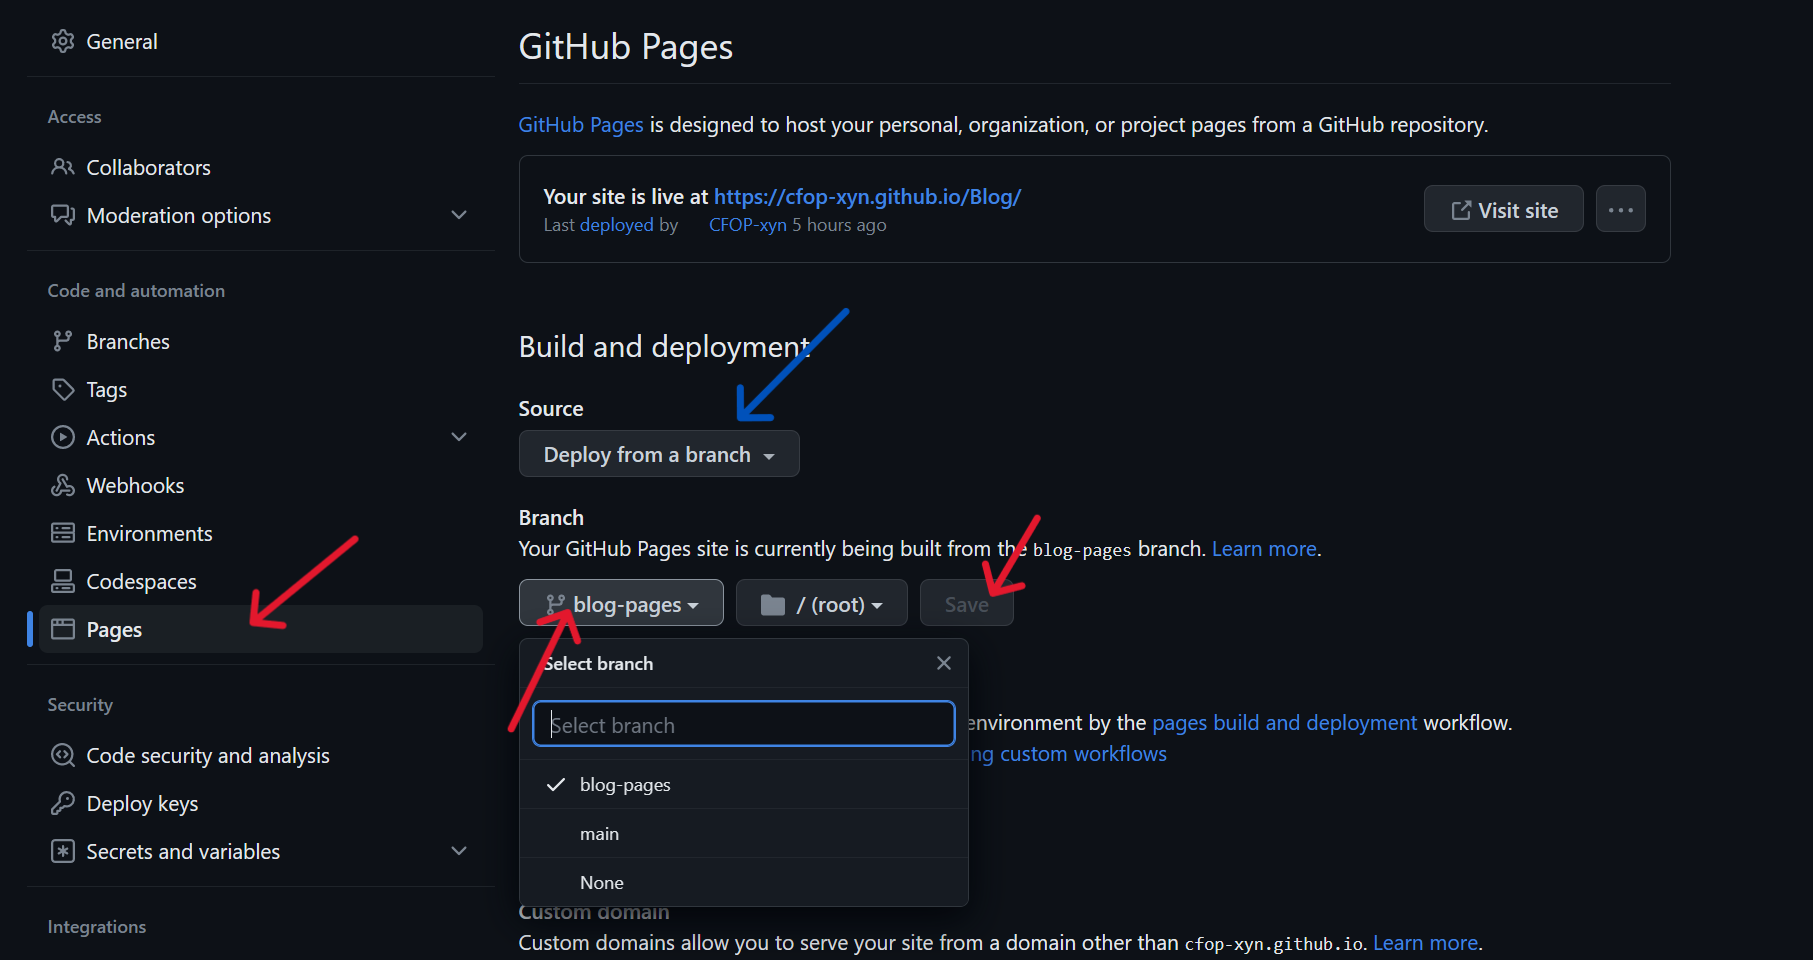Click Learn more link after blog-pages branch
Viewport: 1813px width, 960px height.
coord(1264,549)
